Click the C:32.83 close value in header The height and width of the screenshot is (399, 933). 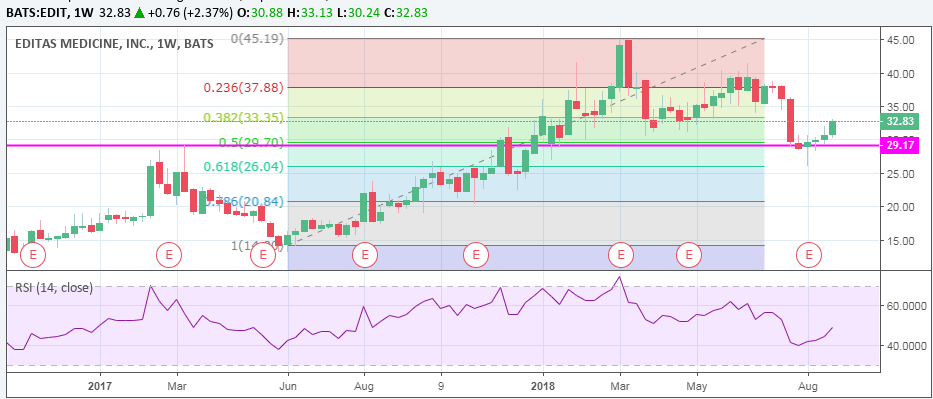coord(406,12)
